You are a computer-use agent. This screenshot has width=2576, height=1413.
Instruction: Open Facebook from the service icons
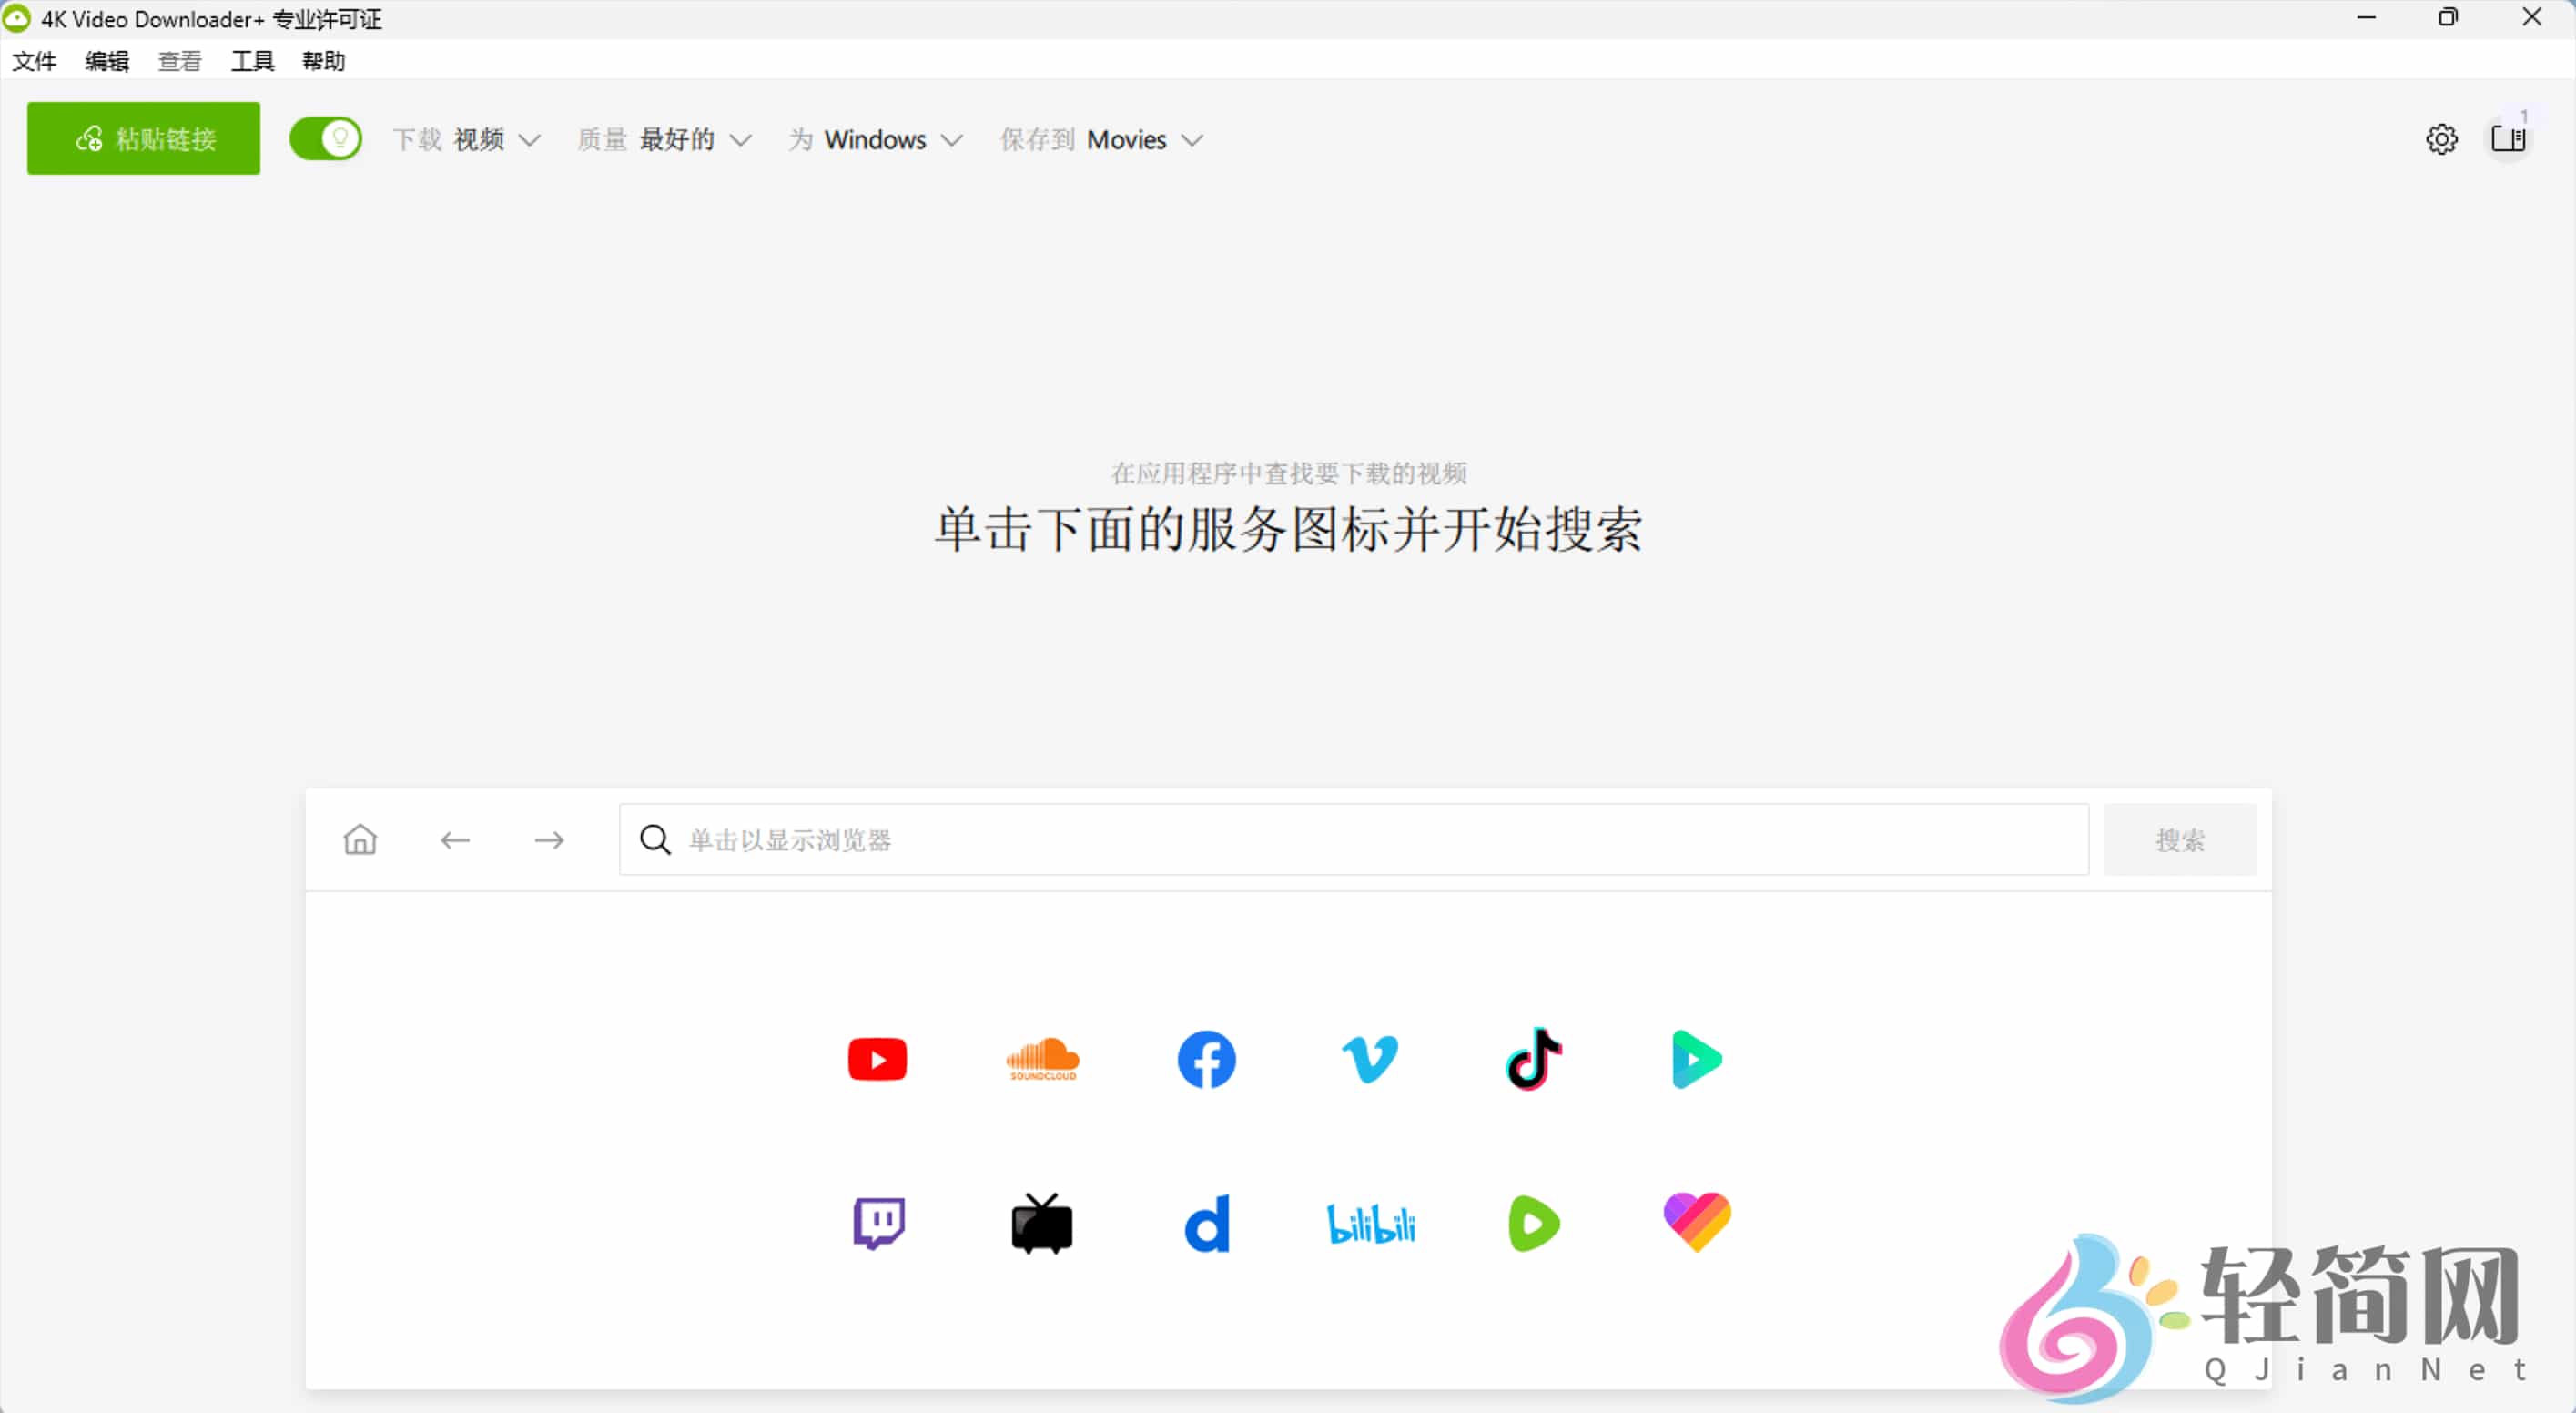click(x=1207, y=1059)
